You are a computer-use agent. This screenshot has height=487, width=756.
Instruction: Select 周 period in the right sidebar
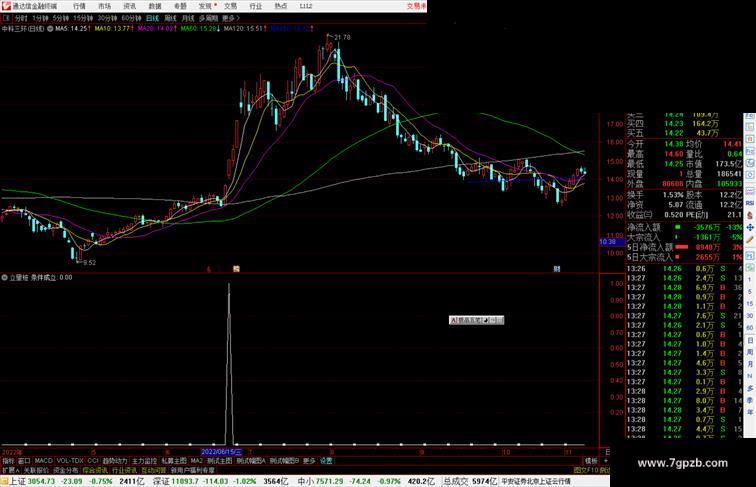tap(750, 352)
